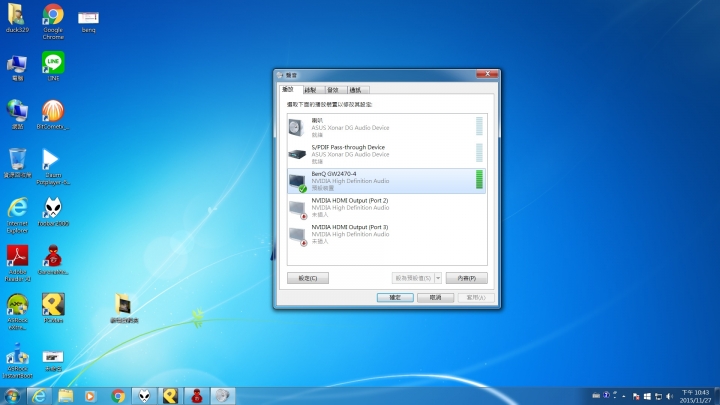The image size is (720, 405).
Task: Select NVIDIA HDMI Output (Port 2)
Action: click(386, 207)
